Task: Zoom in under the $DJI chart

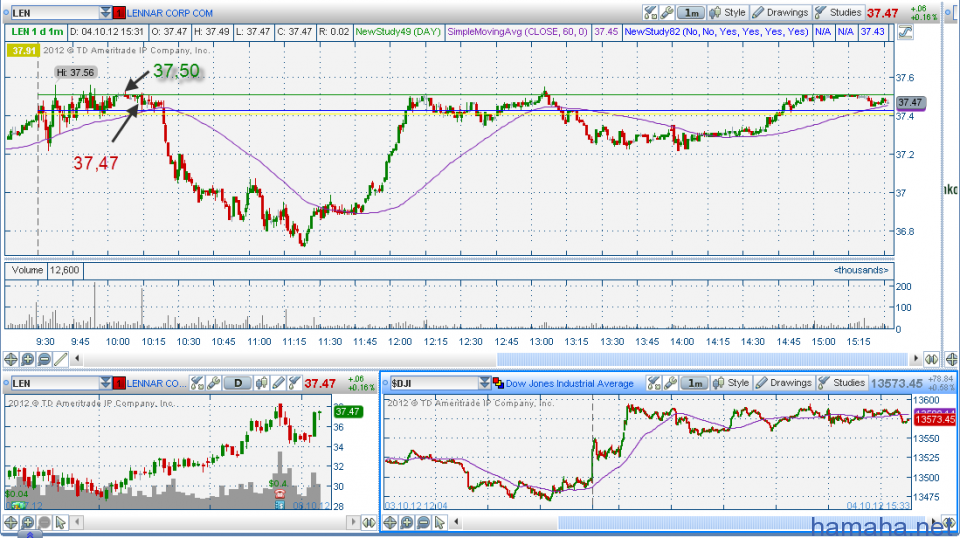Action: [x=407, y=522]
